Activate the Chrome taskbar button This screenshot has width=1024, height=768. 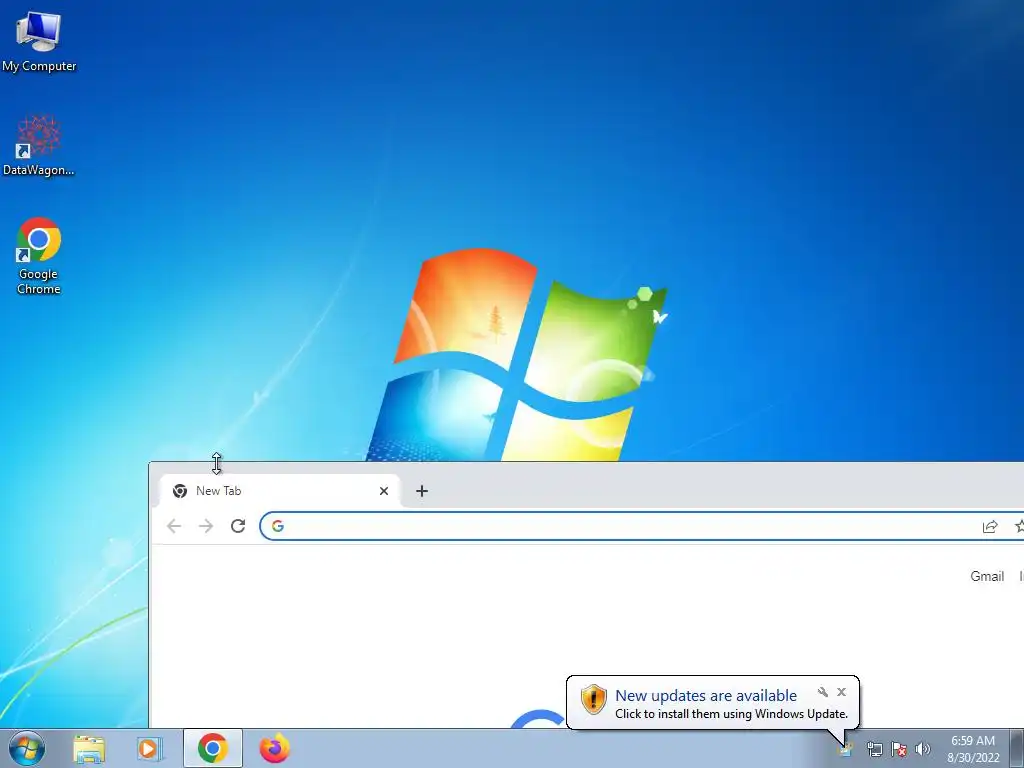click(x=213, y=748)
